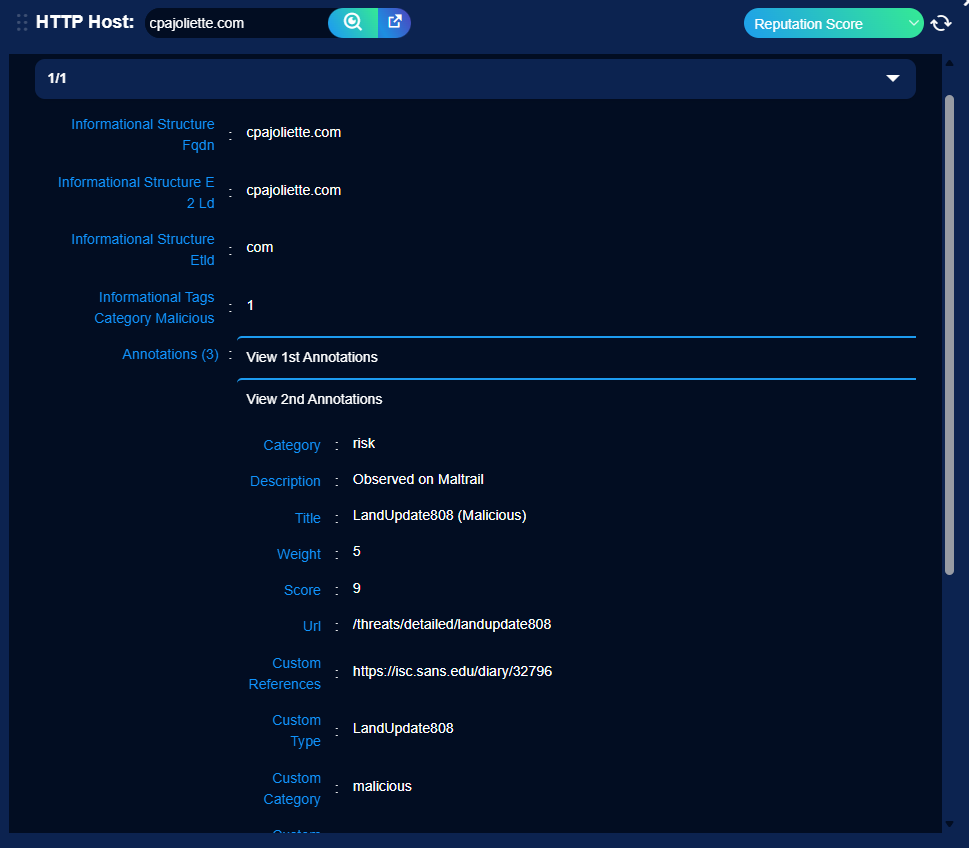Collapse View 2nd Annotations section
Image resolution: width=969 pixels, height=848 pixels.
tap(576, 399)
